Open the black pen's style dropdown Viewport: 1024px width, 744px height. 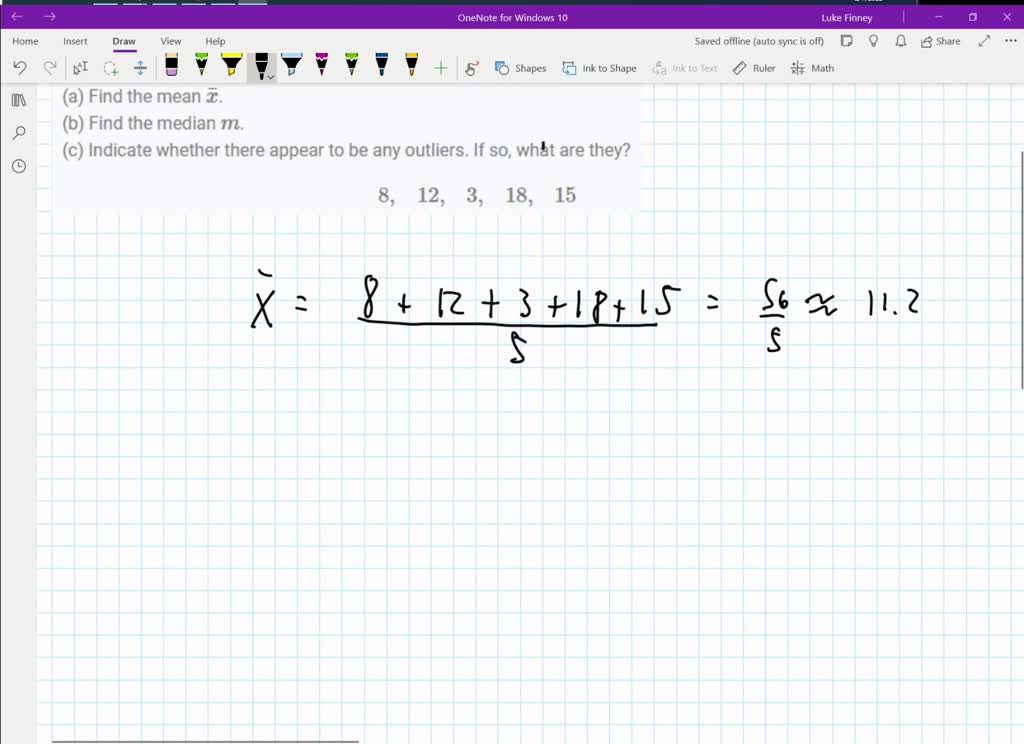(x=268, y=75)
